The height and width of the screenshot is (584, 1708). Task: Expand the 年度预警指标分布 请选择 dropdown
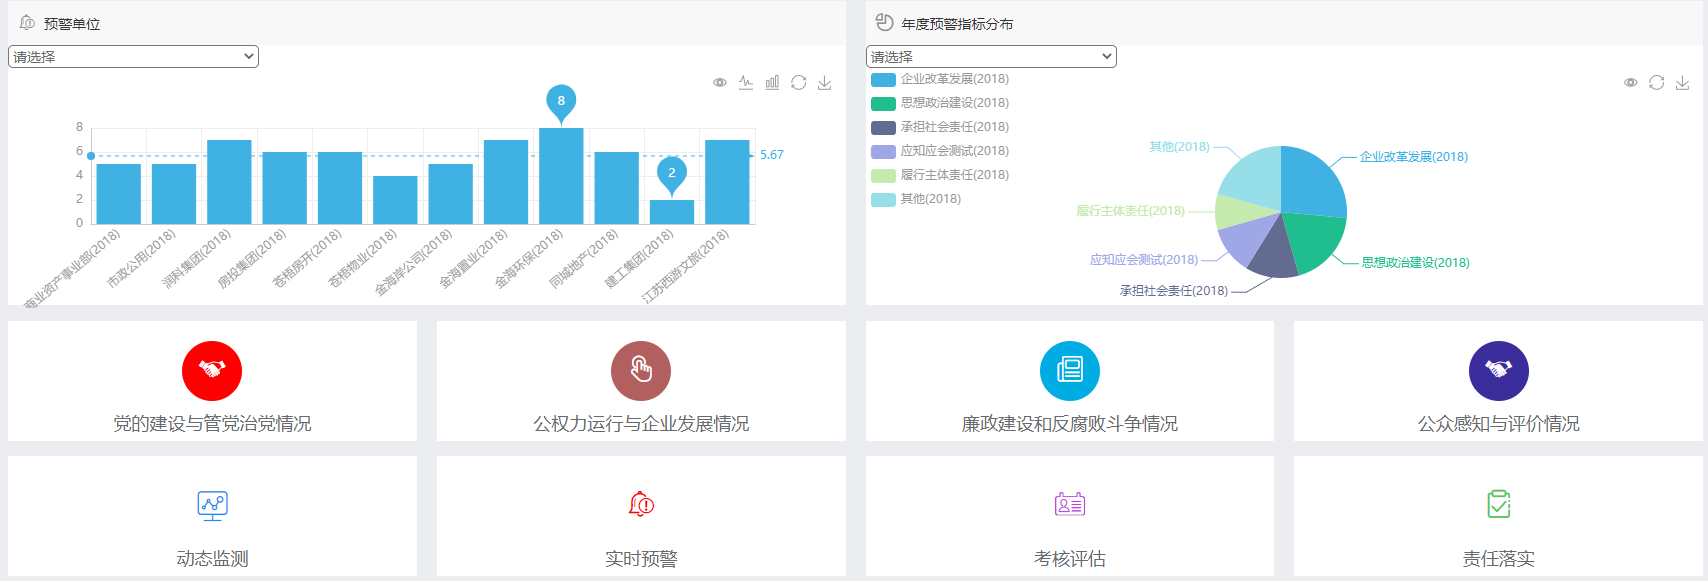(991, 57)
